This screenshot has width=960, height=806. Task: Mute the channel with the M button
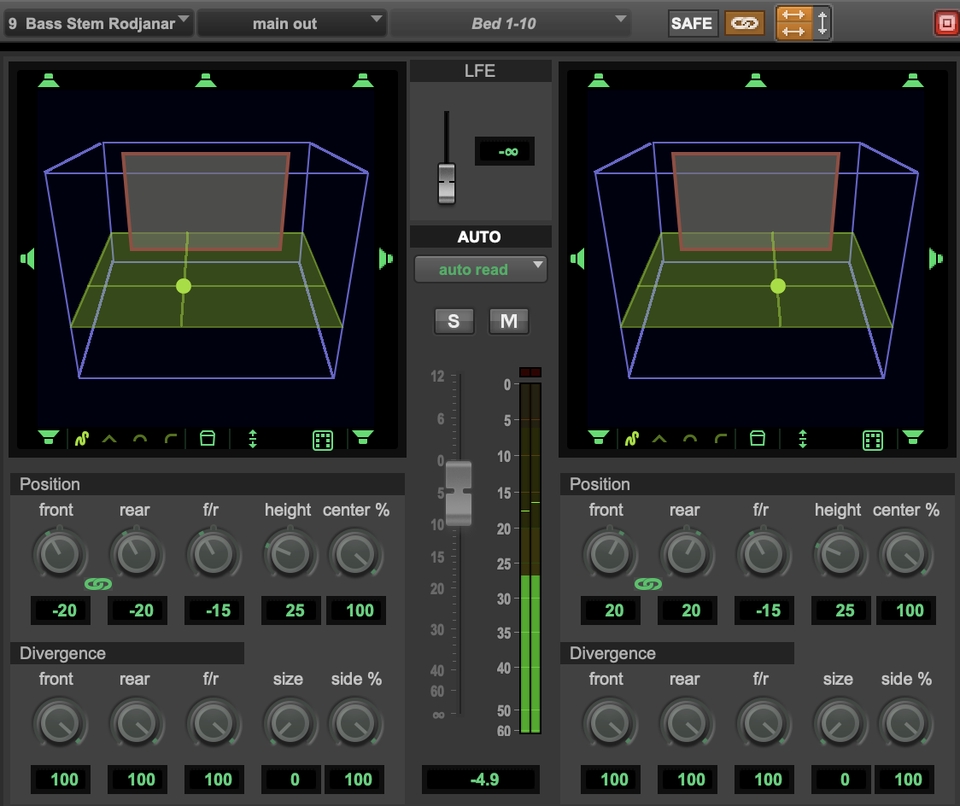tap(508, 321)
